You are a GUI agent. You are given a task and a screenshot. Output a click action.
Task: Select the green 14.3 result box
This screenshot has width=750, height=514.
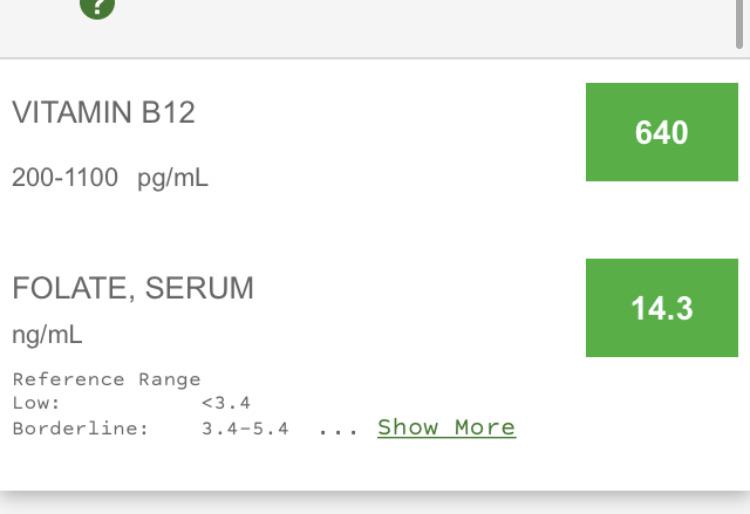pyautogui.click(x=662, y=307)
